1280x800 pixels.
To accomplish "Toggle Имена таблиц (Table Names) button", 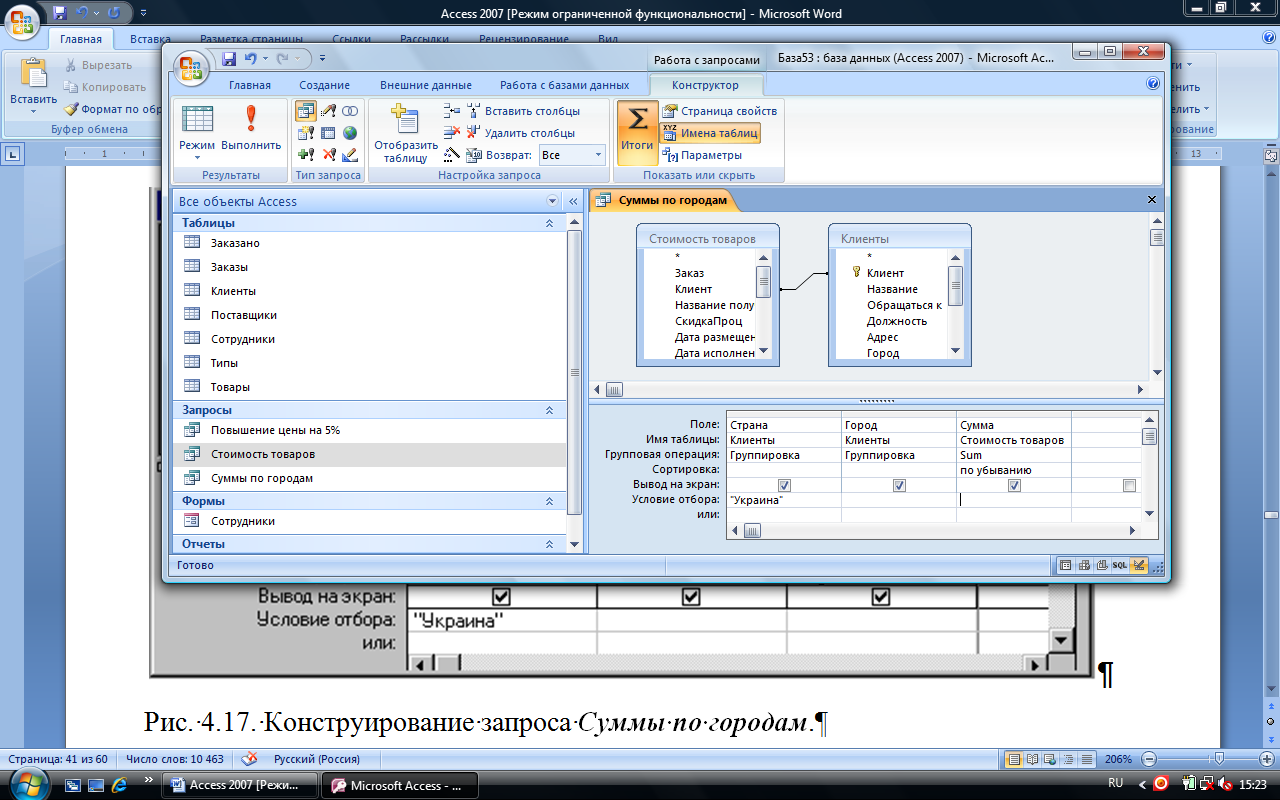I will coord(710,133).
